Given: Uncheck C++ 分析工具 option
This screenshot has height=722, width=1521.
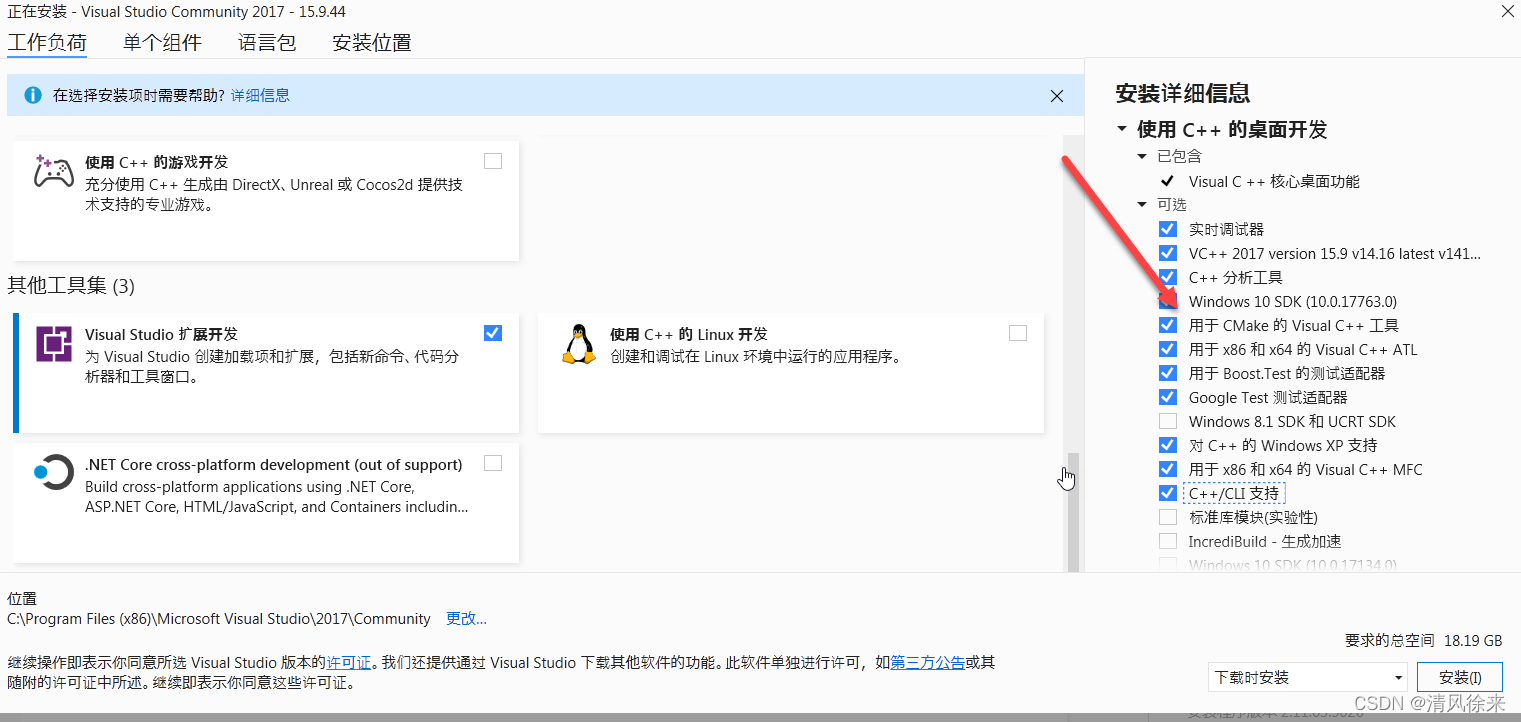Looking at the screenshot, I should pos(1168,277).
